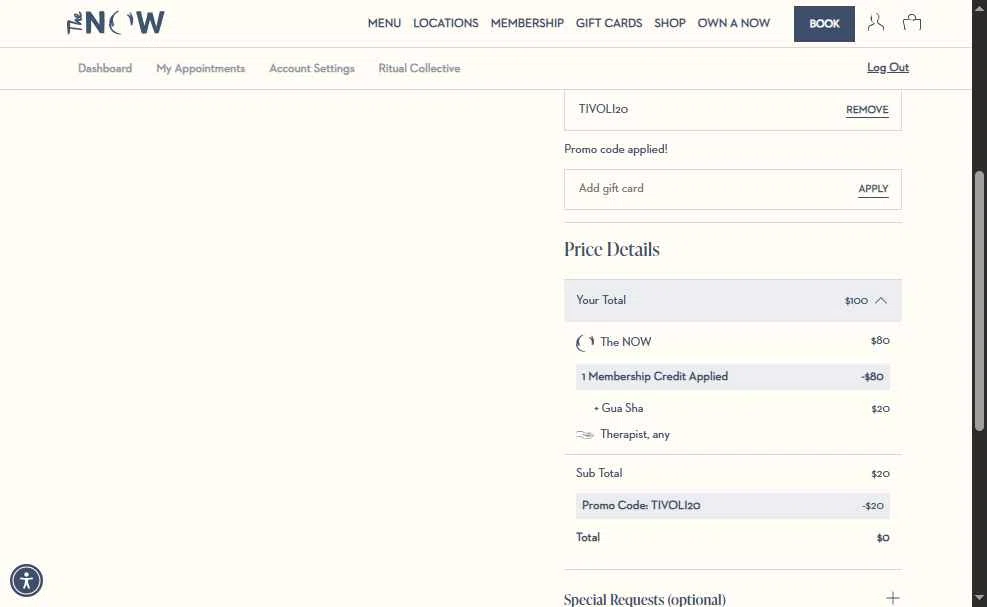Click the $0 total amount
Screen dimensions: 987x607
883,538
